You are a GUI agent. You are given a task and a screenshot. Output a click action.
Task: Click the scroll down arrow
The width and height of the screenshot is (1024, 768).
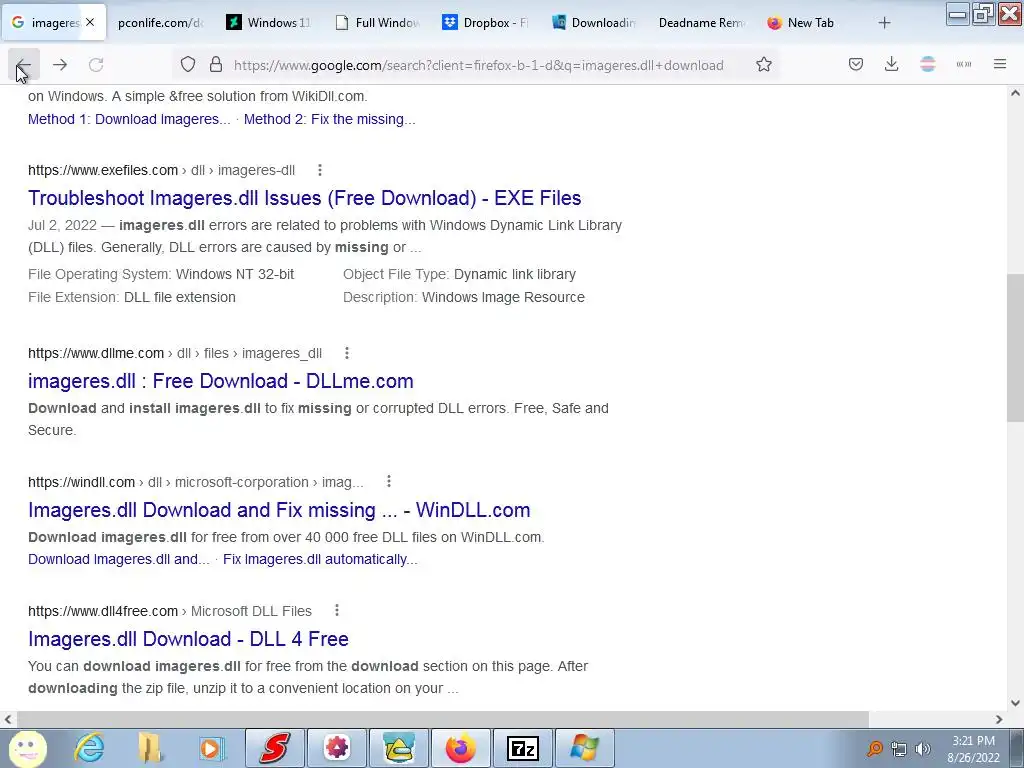tap(1015, 703)
